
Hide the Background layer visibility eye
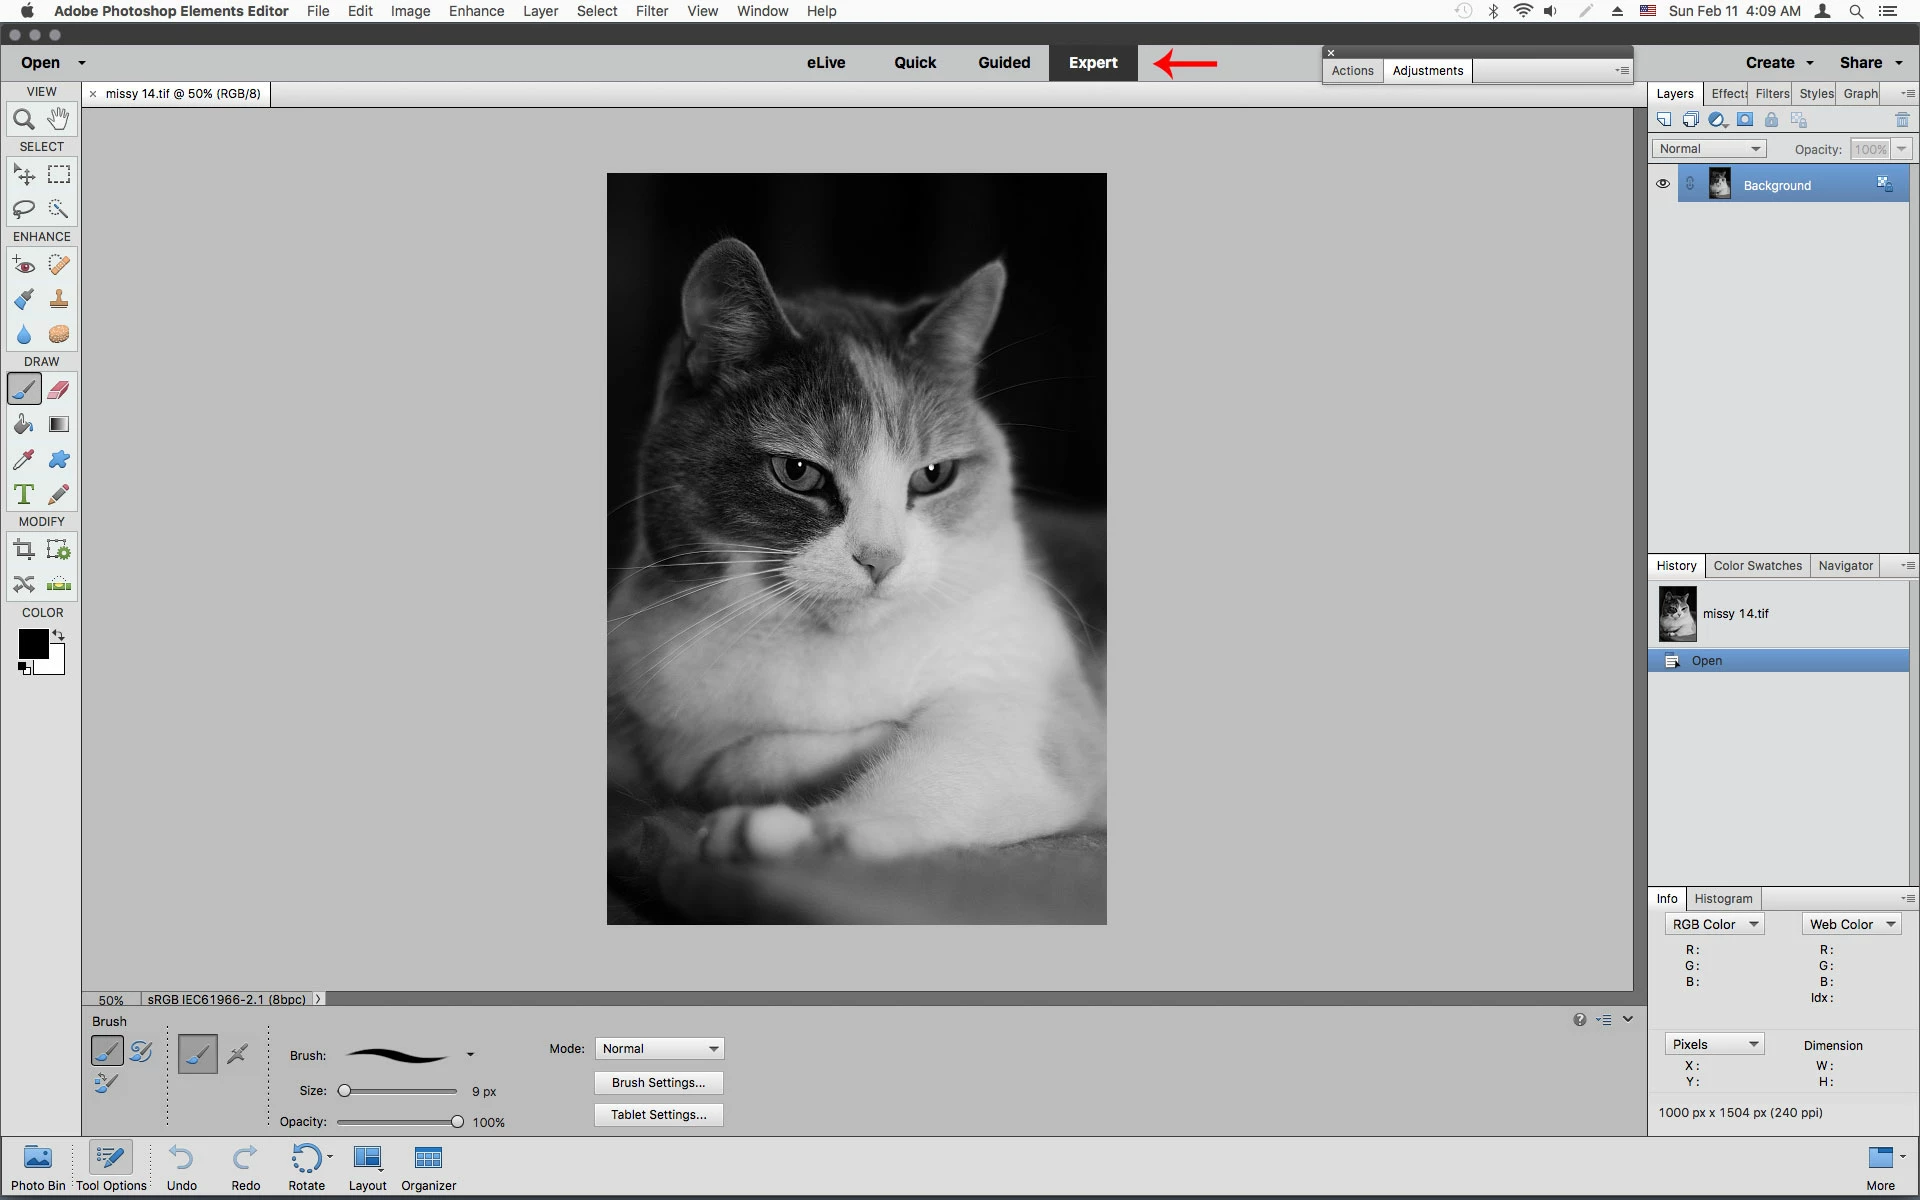point(1663,184)
